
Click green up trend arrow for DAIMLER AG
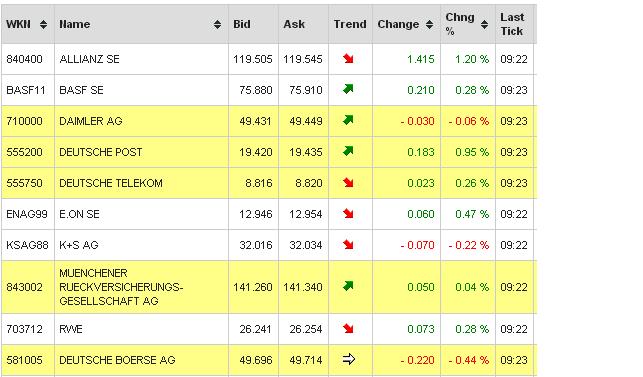point(348,120)
